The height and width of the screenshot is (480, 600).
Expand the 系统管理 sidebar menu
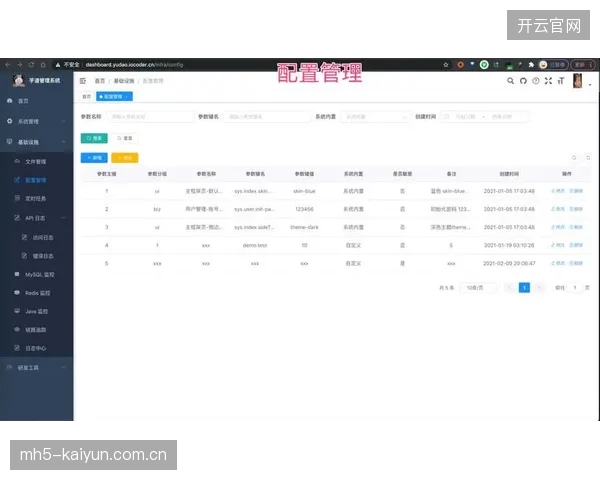(36, 121)
